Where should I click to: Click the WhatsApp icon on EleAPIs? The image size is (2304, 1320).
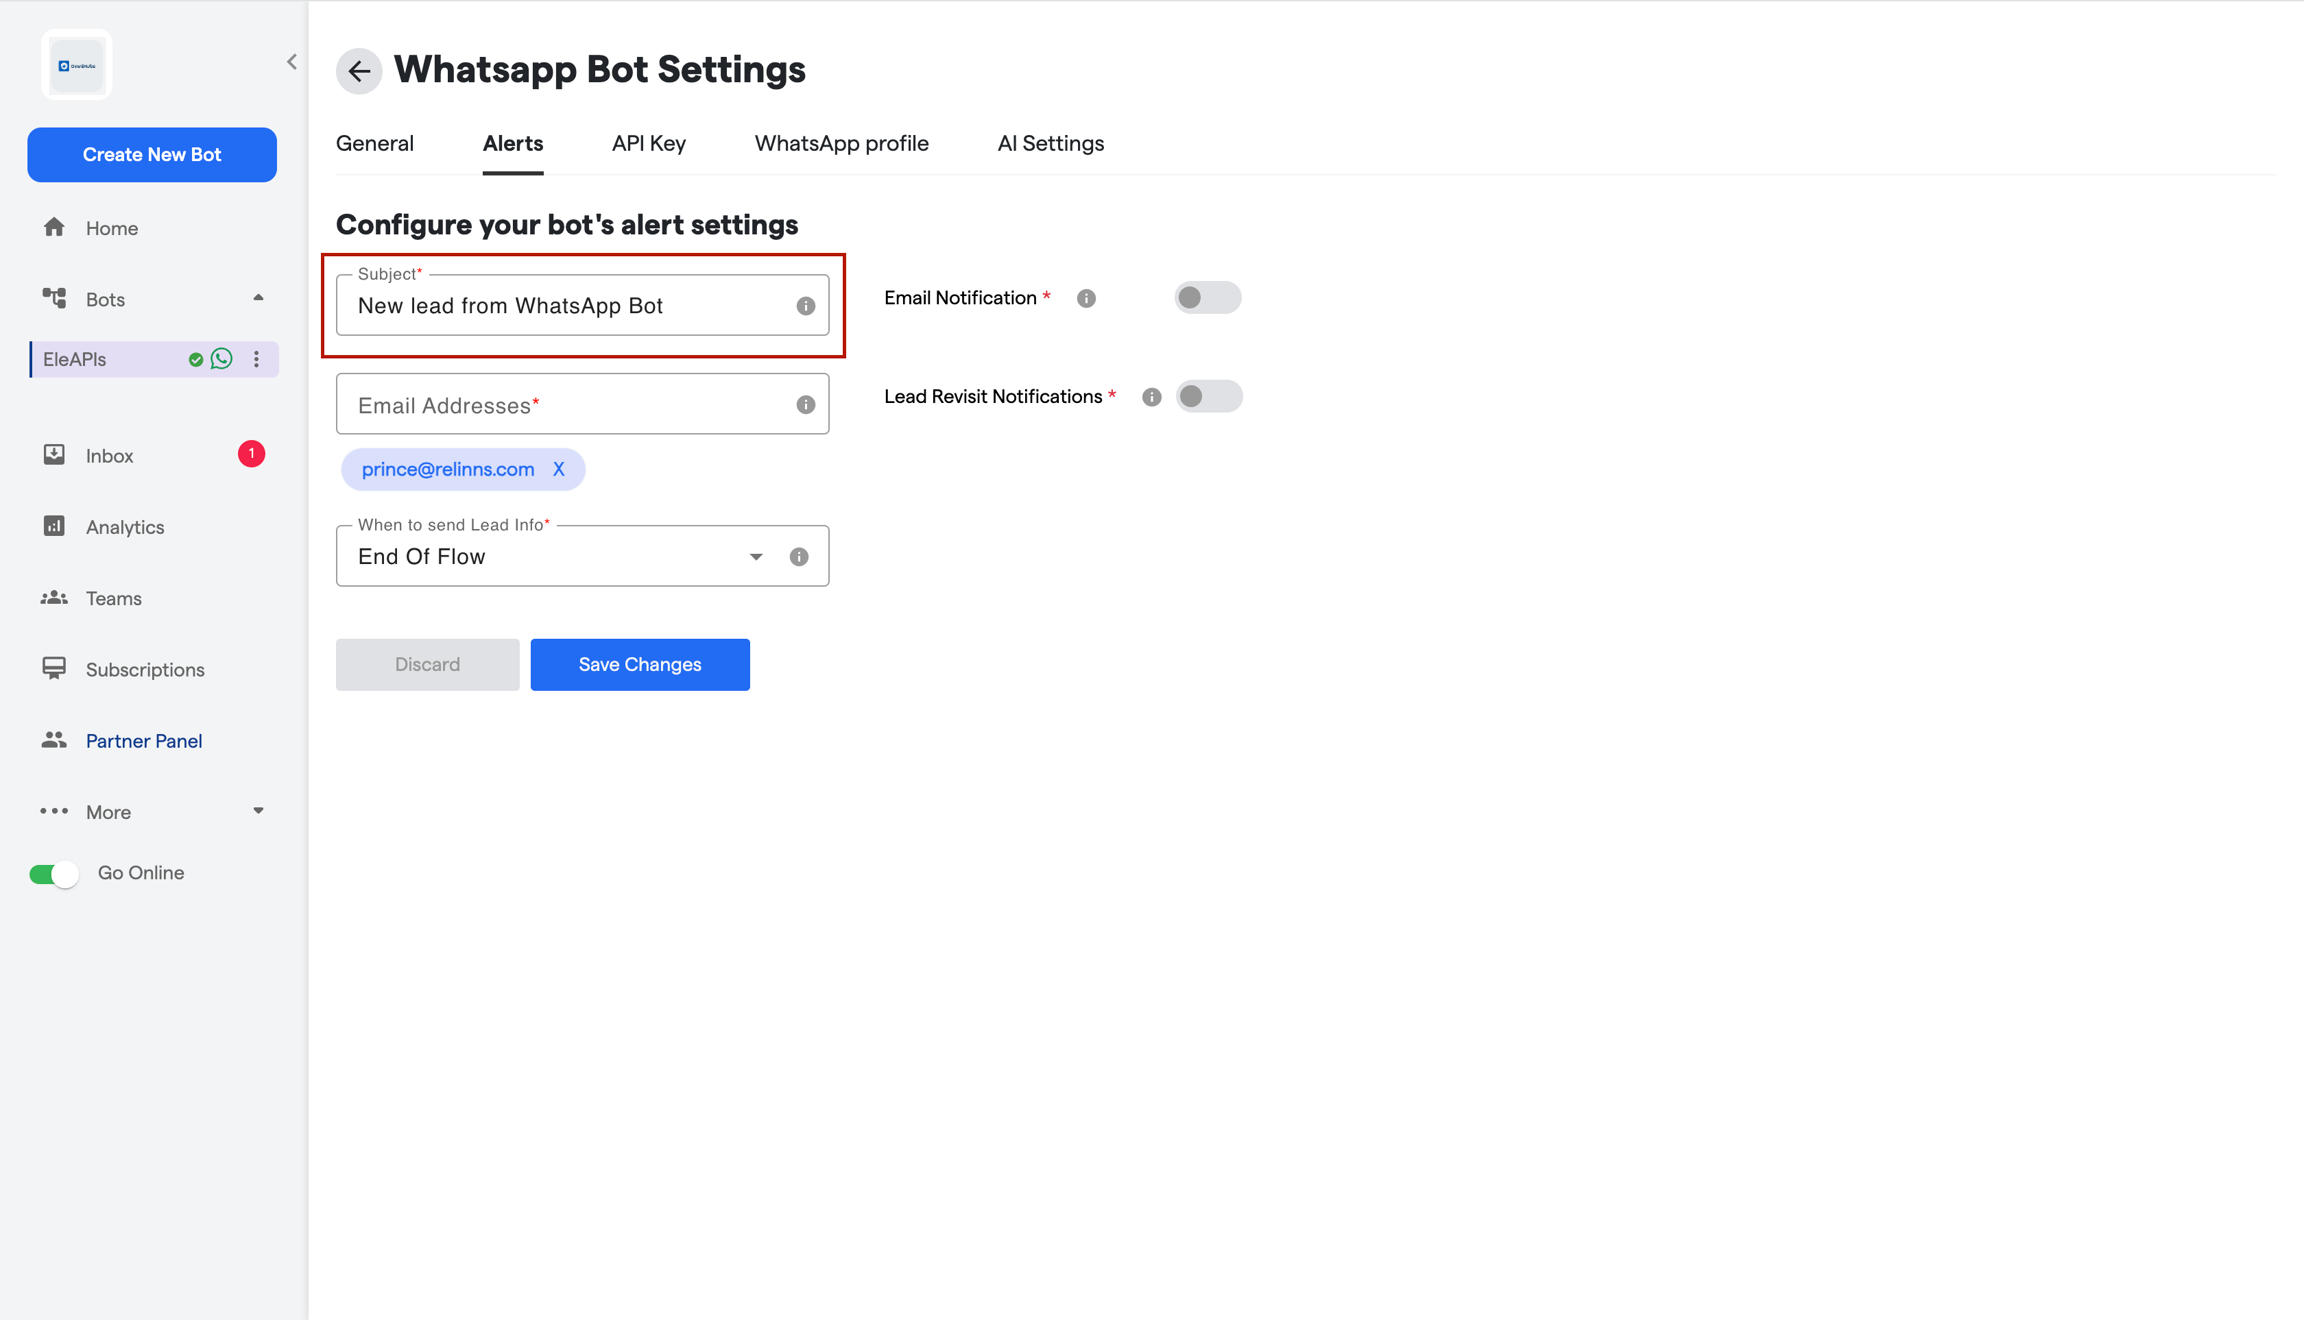point(222,358)
